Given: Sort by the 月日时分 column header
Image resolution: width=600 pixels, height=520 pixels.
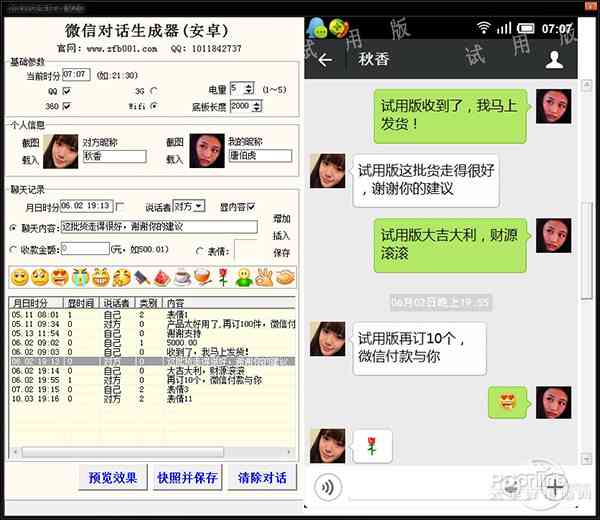Looking at the screenshot, I should 36,303.
